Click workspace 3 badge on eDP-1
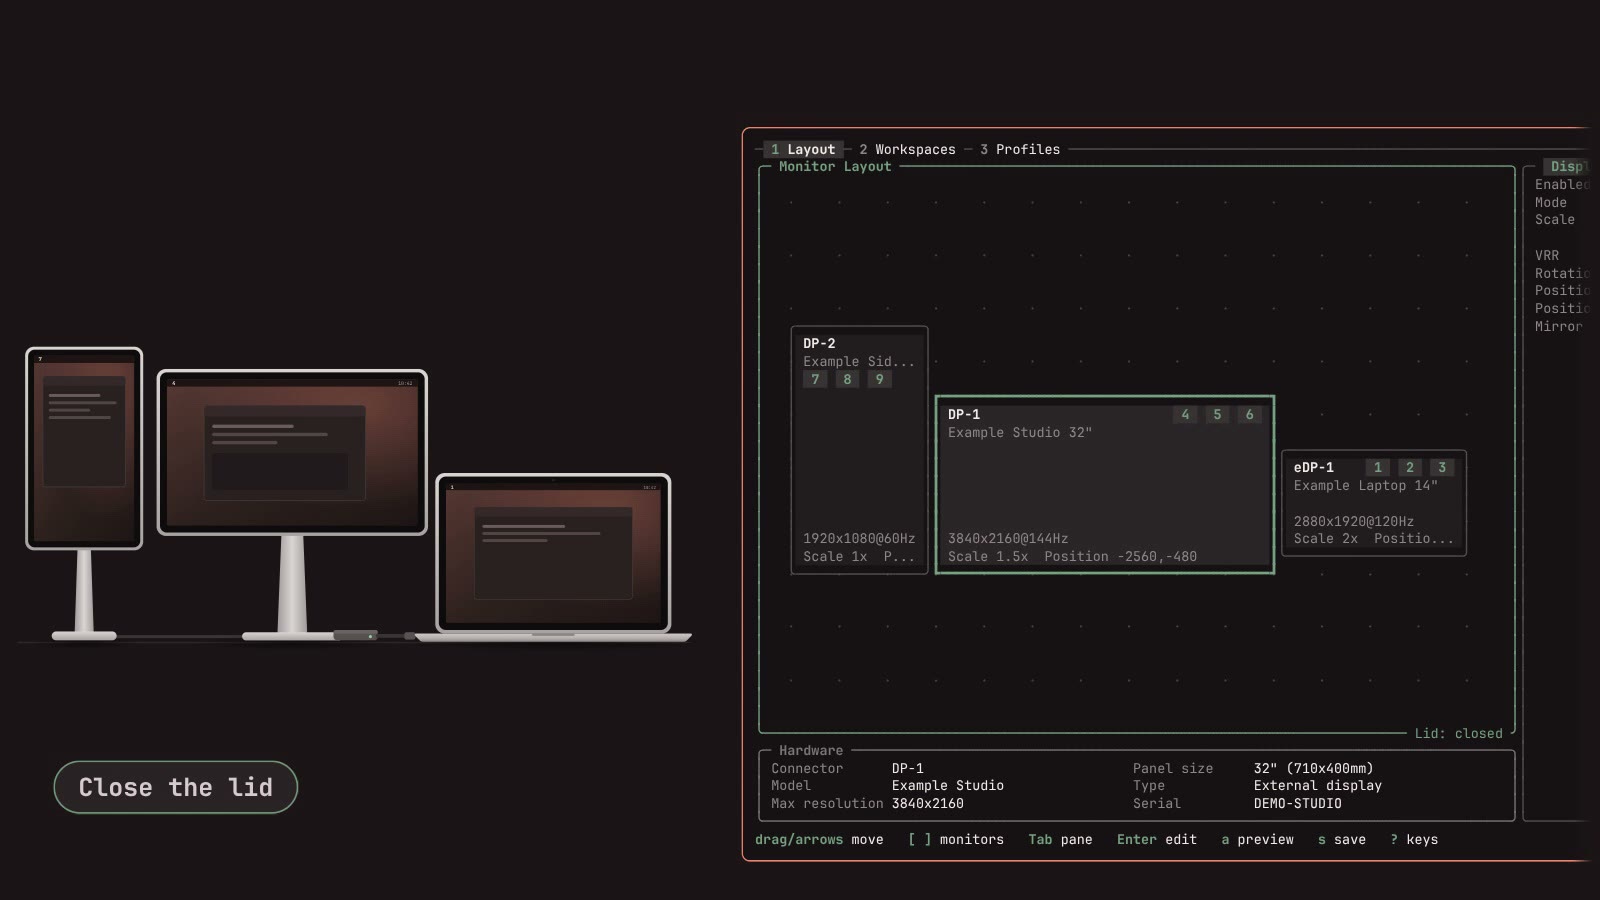 [x=1442, y=467]
